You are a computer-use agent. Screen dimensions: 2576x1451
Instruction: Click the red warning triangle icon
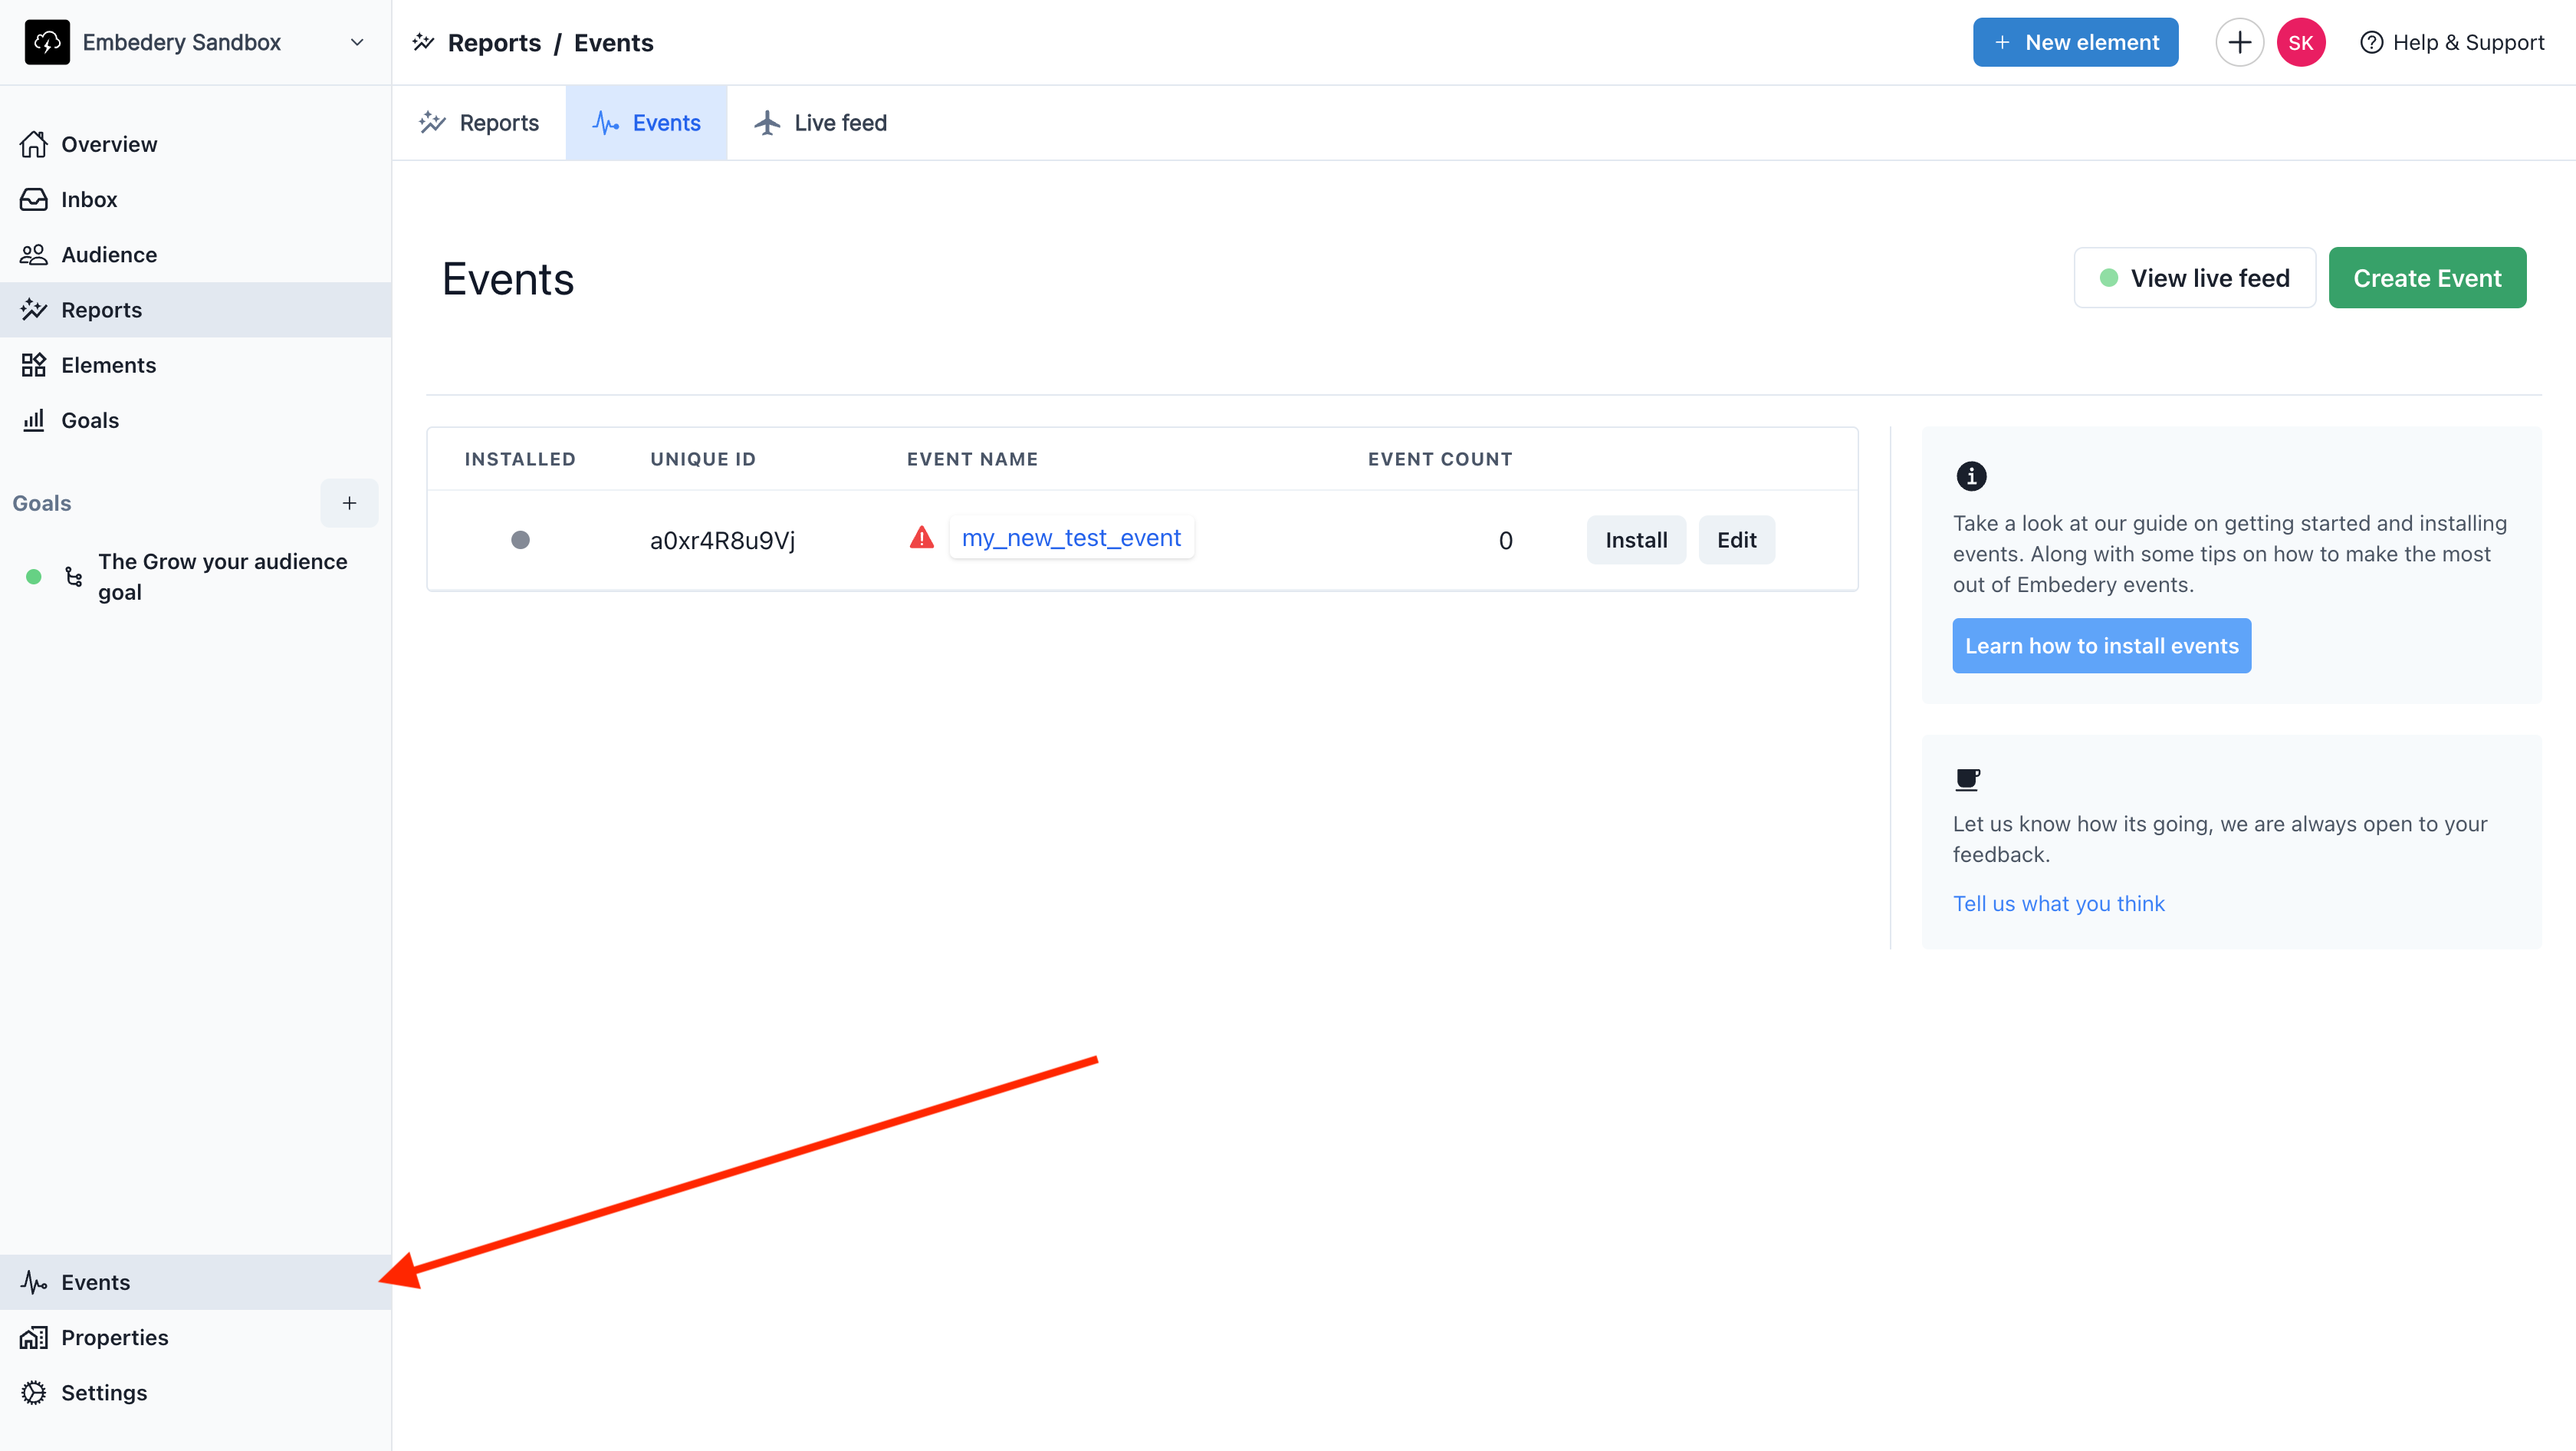(921, 538)
